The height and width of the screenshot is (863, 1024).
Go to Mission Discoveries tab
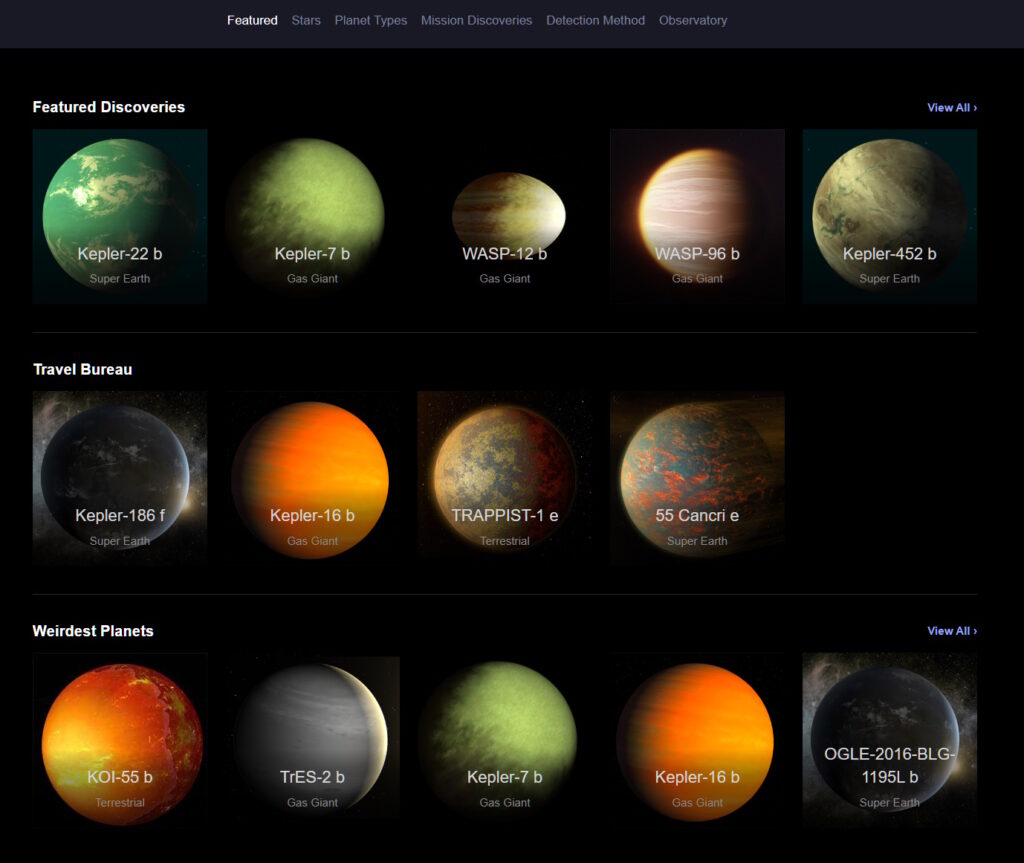[x=476, y=20]
